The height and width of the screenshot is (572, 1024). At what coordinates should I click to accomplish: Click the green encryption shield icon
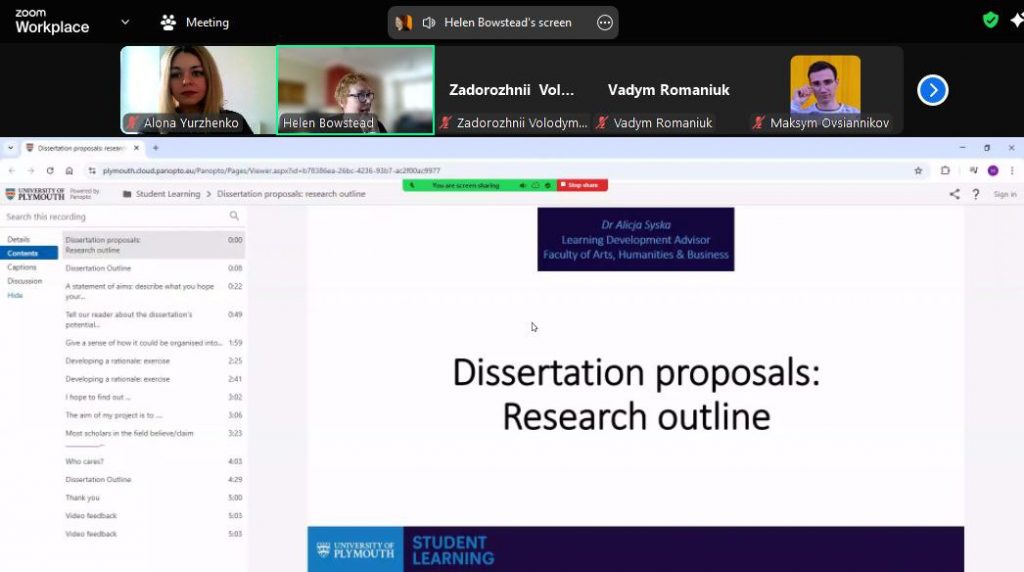(990, 20)
